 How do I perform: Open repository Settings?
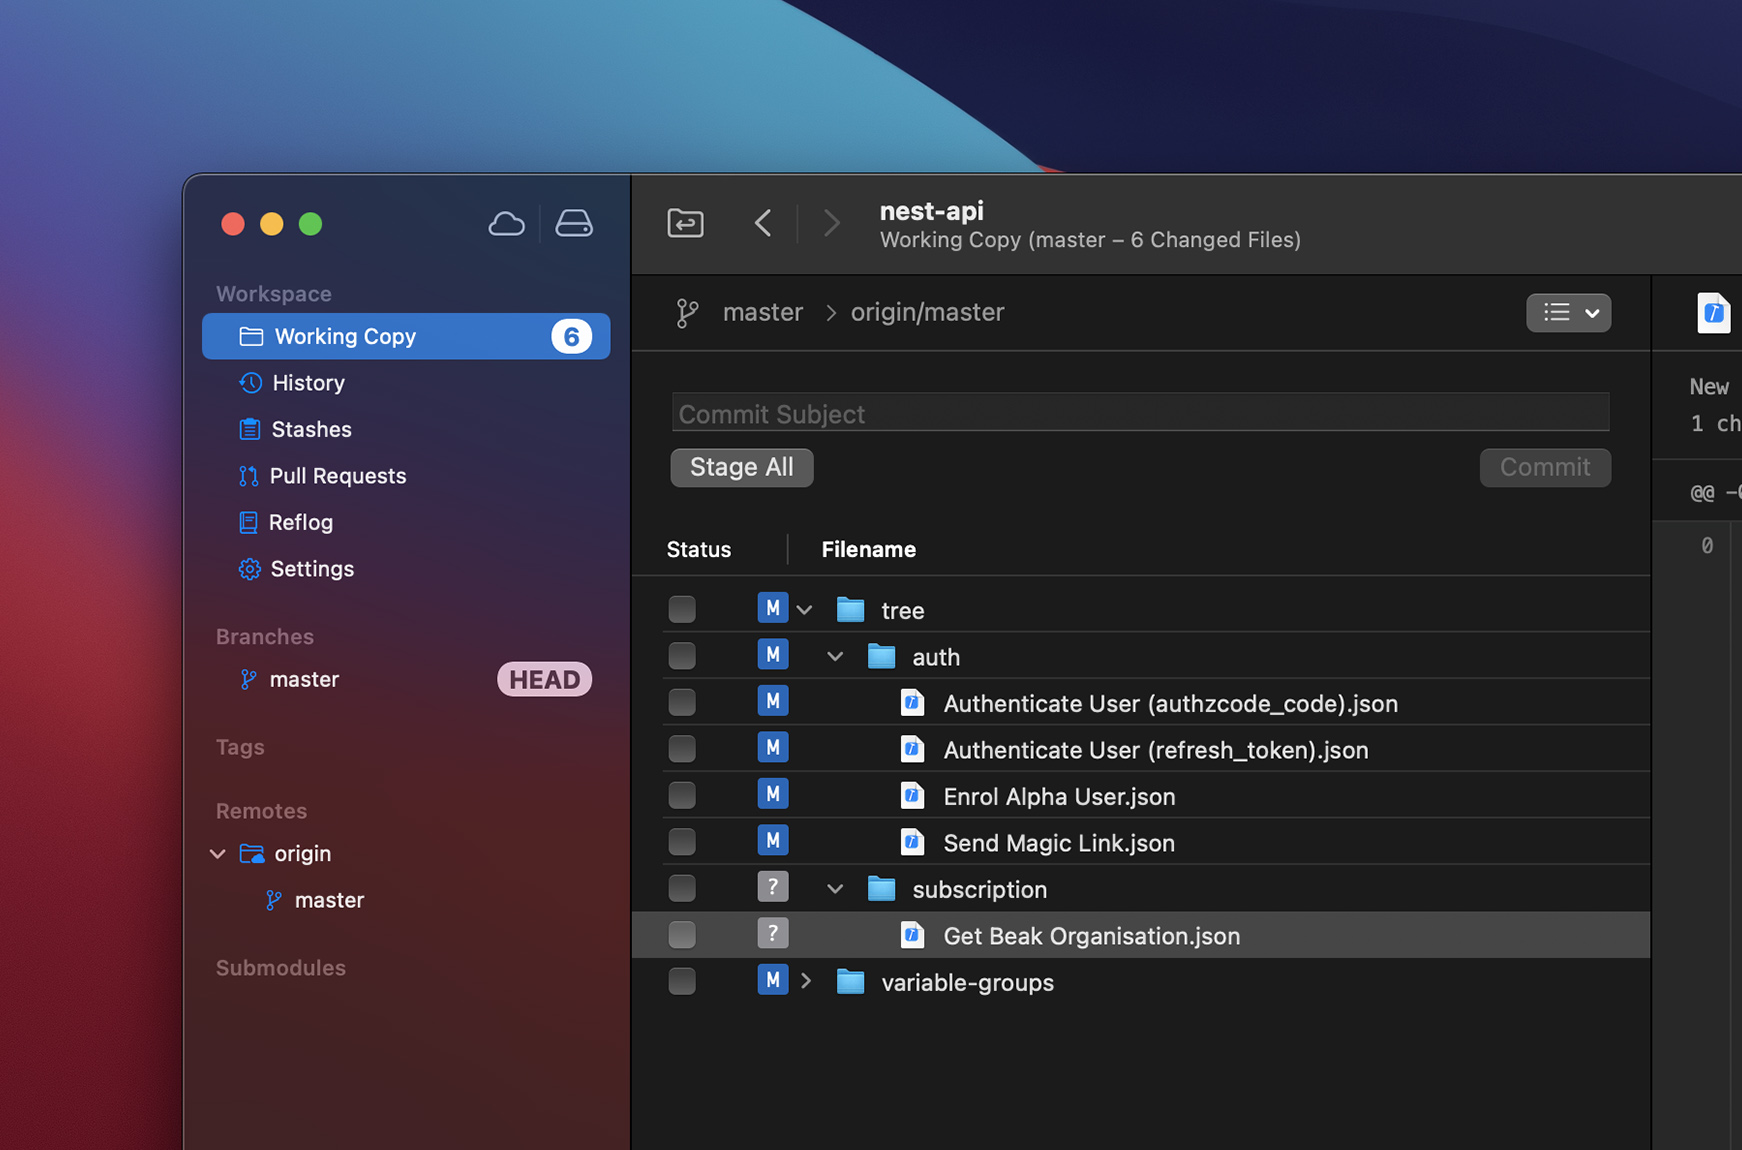tap(312, 568)
